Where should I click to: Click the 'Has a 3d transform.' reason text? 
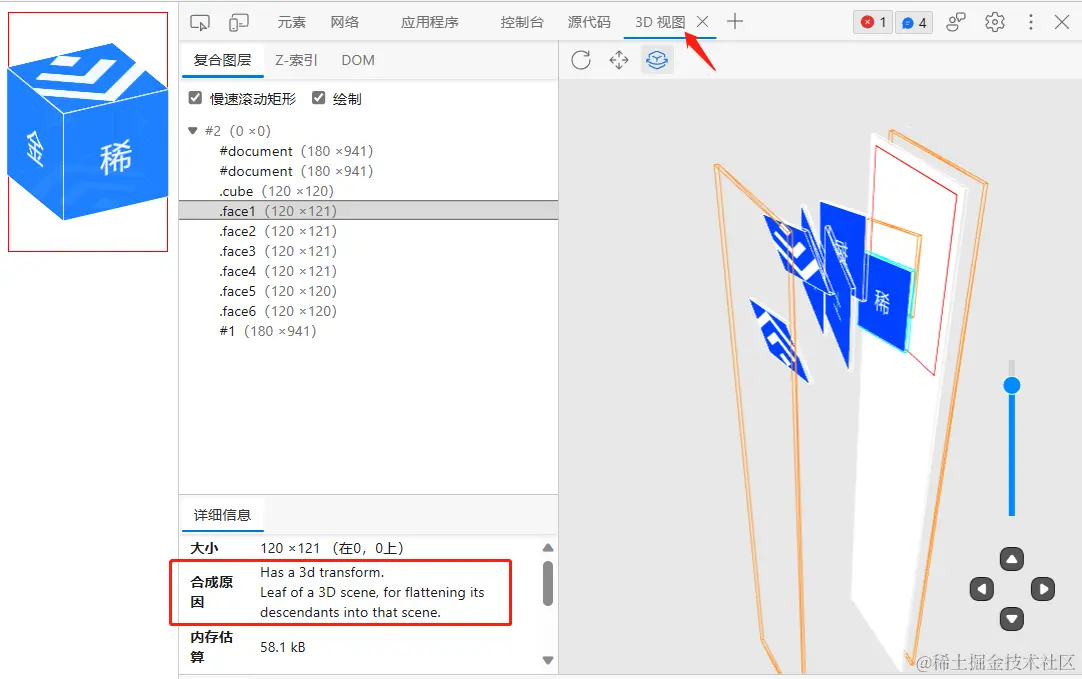coord(322,572)
